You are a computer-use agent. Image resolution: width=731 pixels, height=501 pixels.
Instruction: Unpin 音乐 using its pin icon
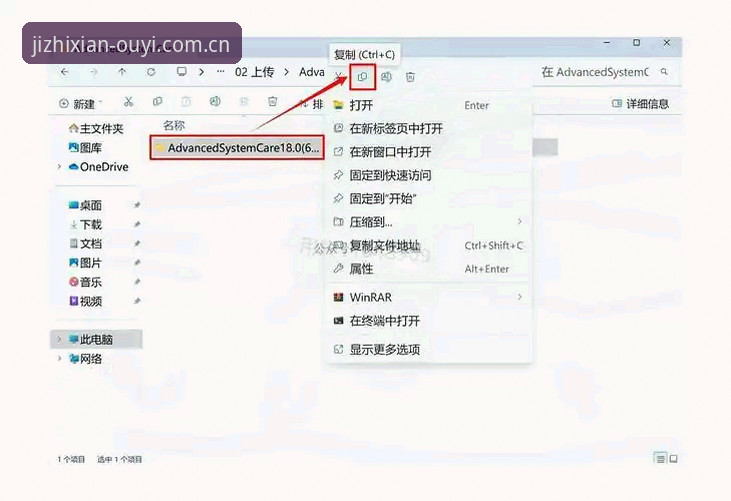coord(137,282)
